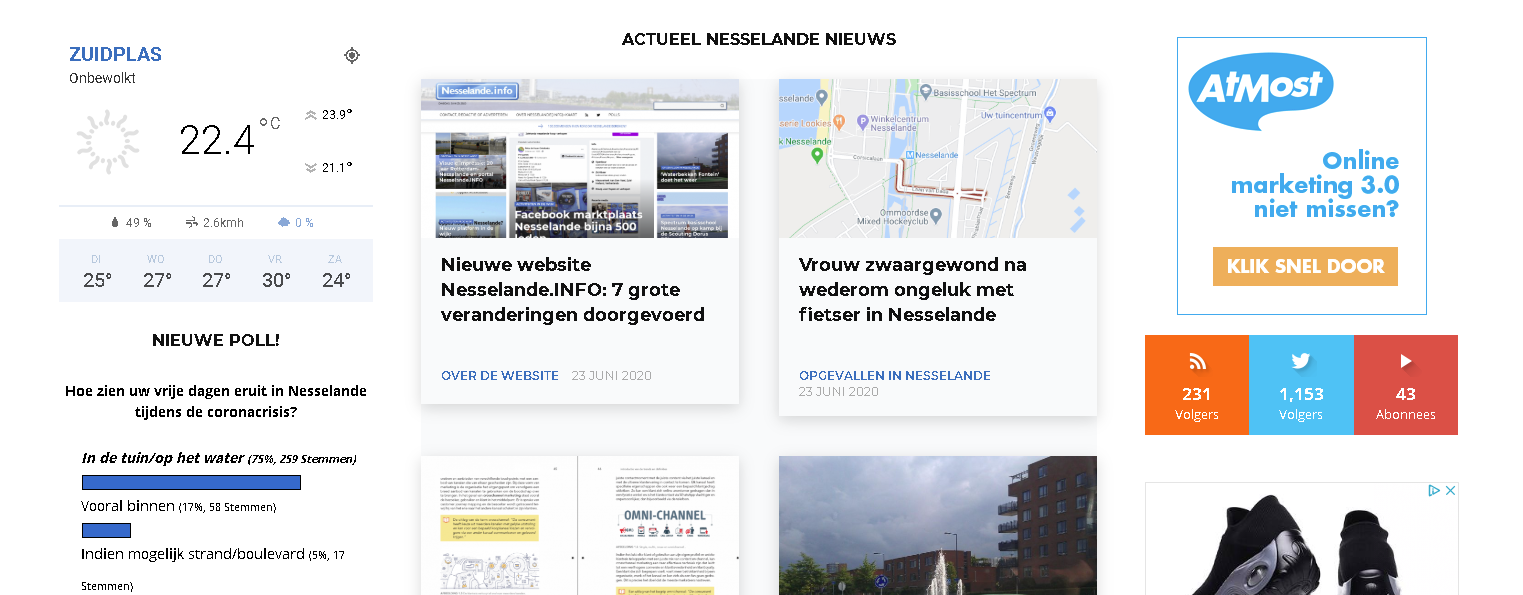Click the In de tuin/op het water poll bar
The height and width of the screenshot is (595, 1523).
click(191, 483)
